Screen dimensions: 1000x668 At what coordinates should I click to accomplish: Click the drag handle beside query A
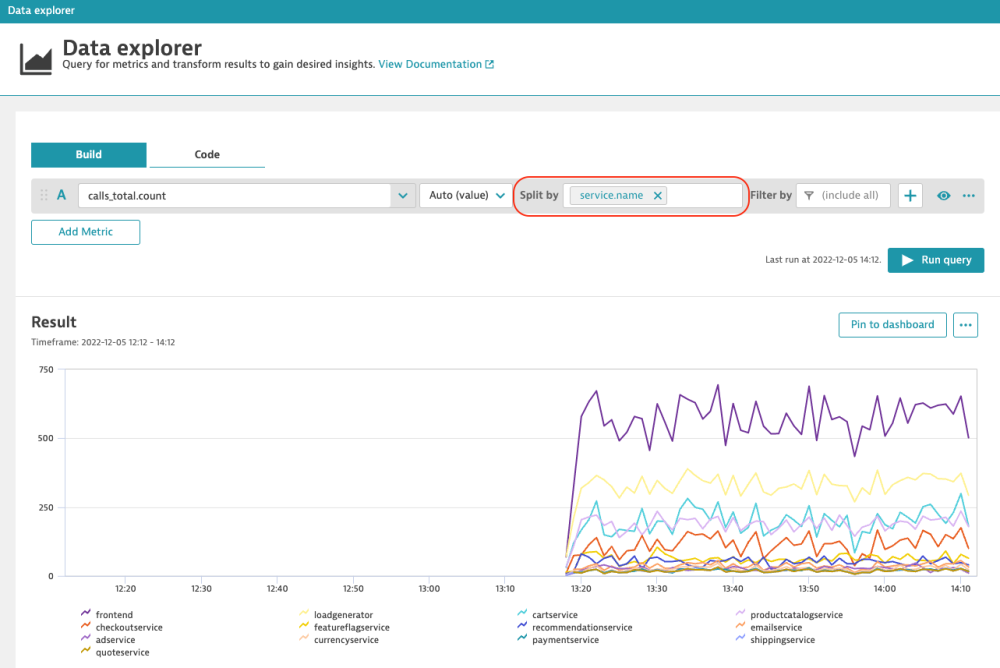pos(42,195)
